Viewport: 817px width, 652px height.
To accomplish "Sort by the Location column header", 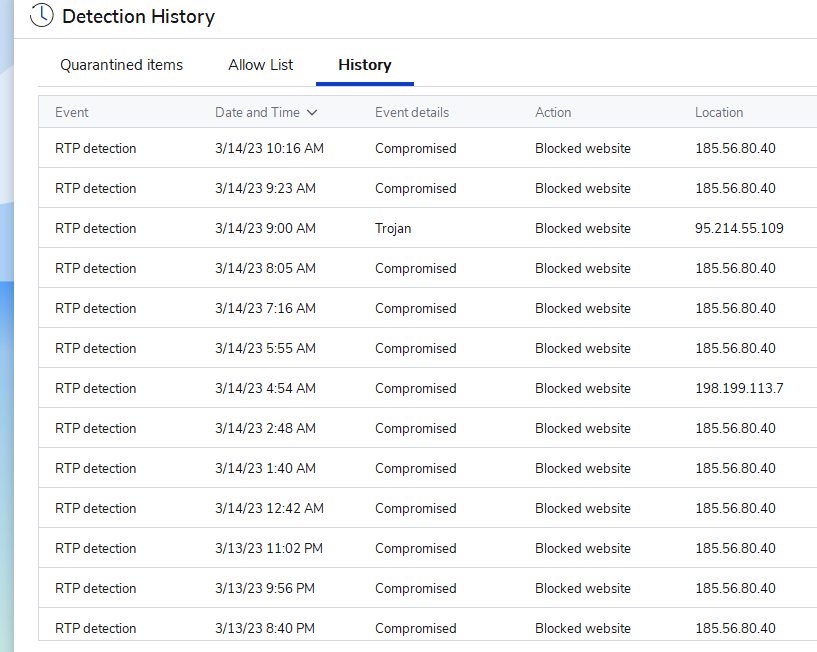I will tap(719, 112).
